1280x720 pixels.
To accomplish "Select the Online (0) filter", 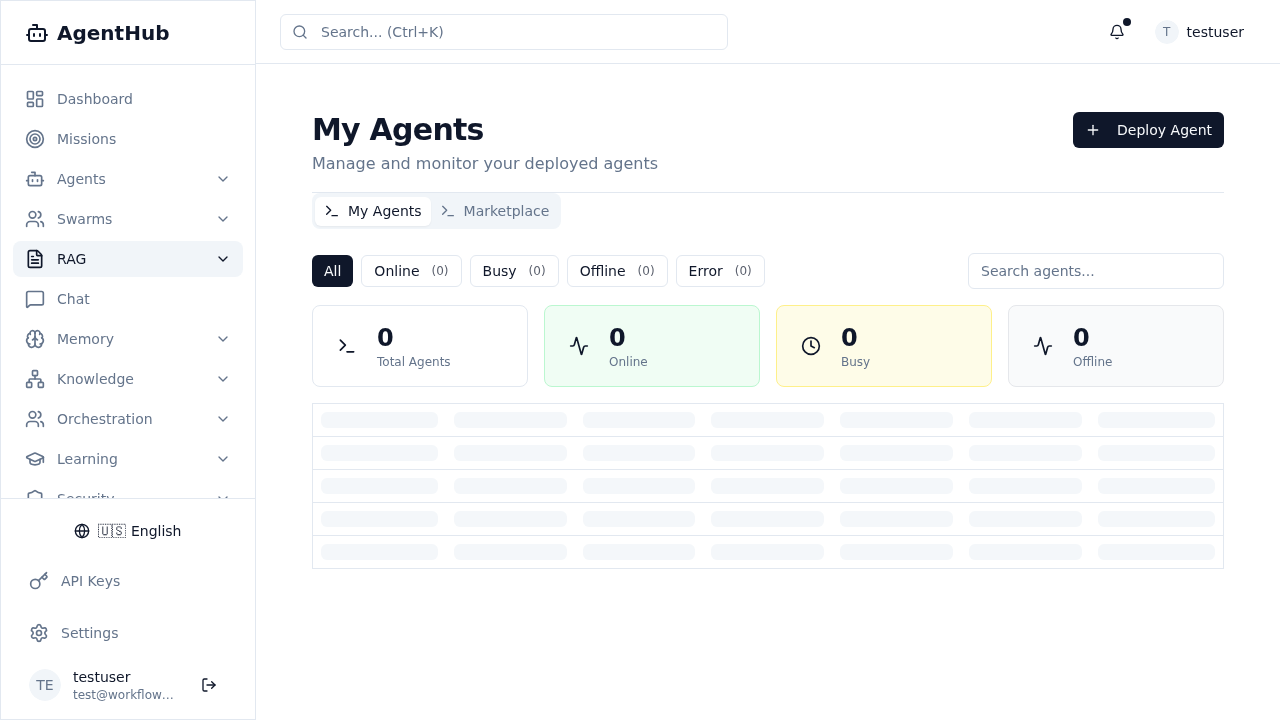I will (x=411, y=271).
